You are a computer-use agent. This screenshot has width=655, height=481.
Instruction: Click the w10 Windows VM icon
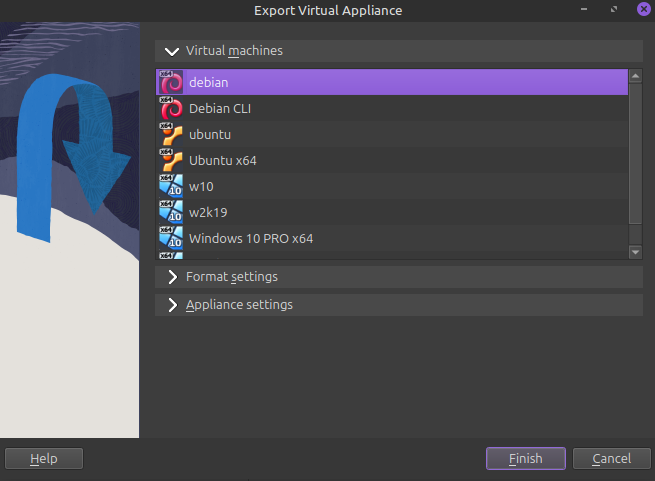coord(171,186)
